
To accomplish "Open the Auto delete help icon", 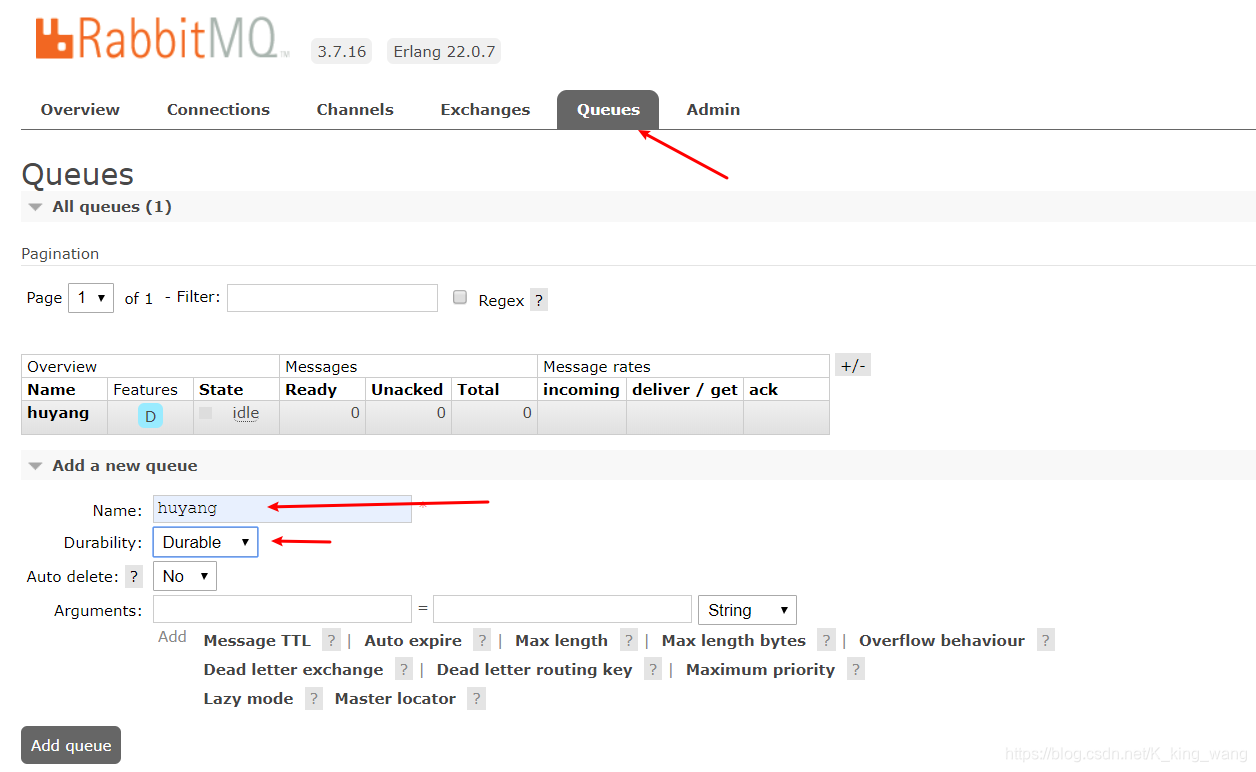I will (x=134, y=576).
